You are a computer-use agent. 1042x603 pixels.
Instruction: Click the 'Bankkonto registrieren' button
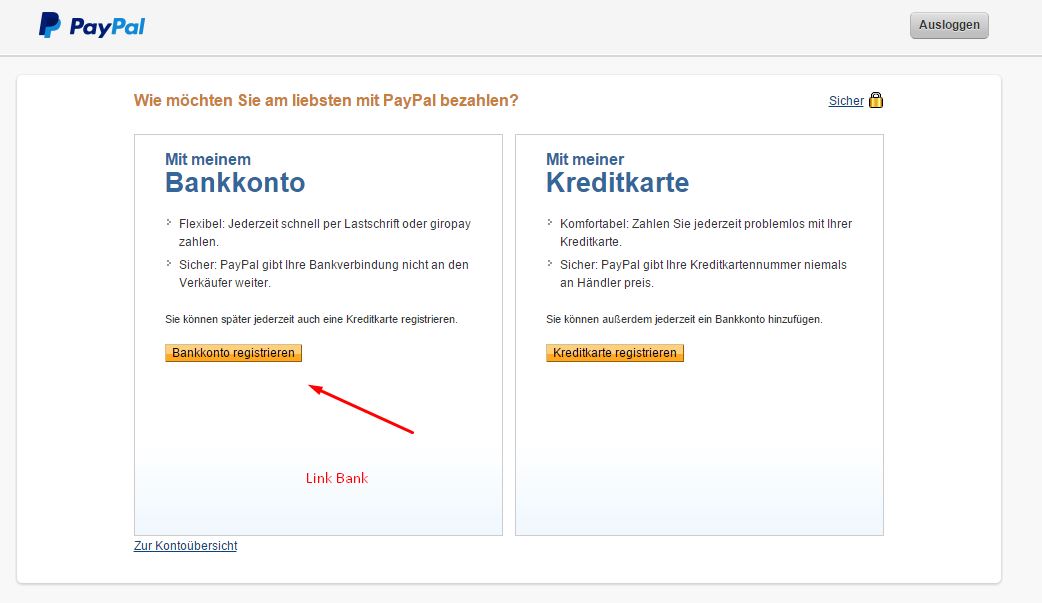233,352
